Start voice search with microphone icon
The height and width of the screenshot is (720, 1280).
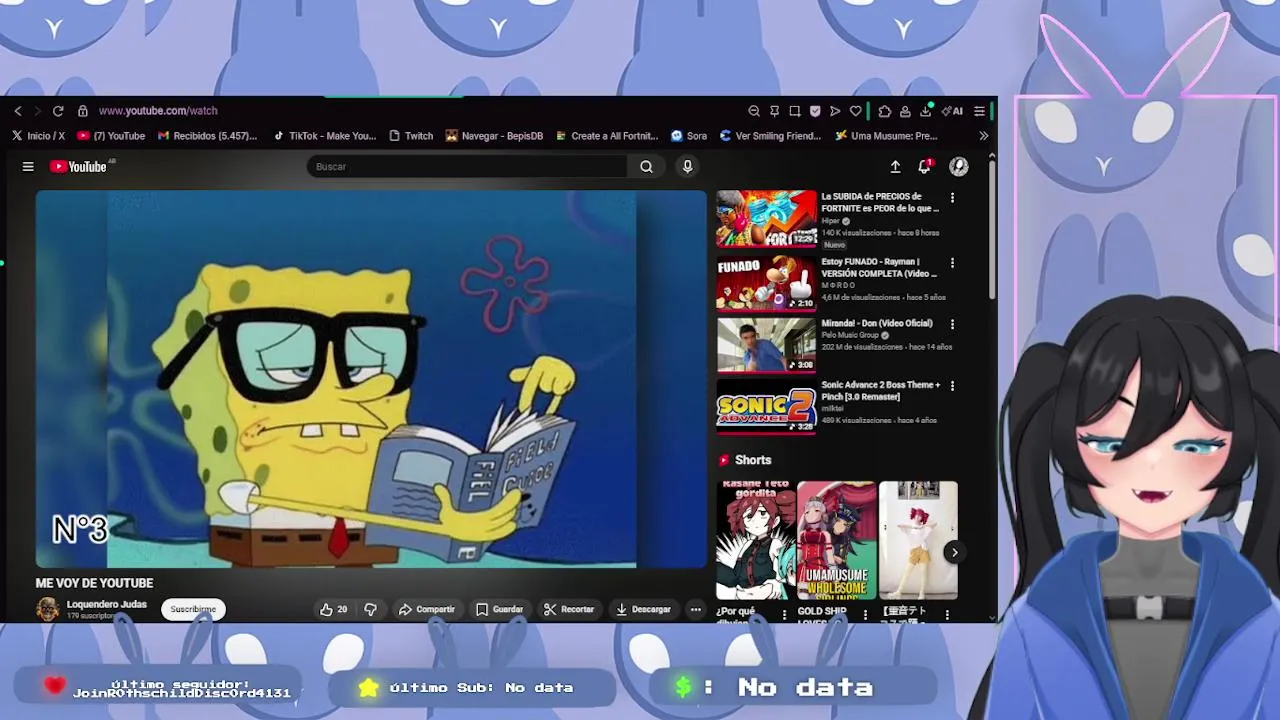click(687, 167)
